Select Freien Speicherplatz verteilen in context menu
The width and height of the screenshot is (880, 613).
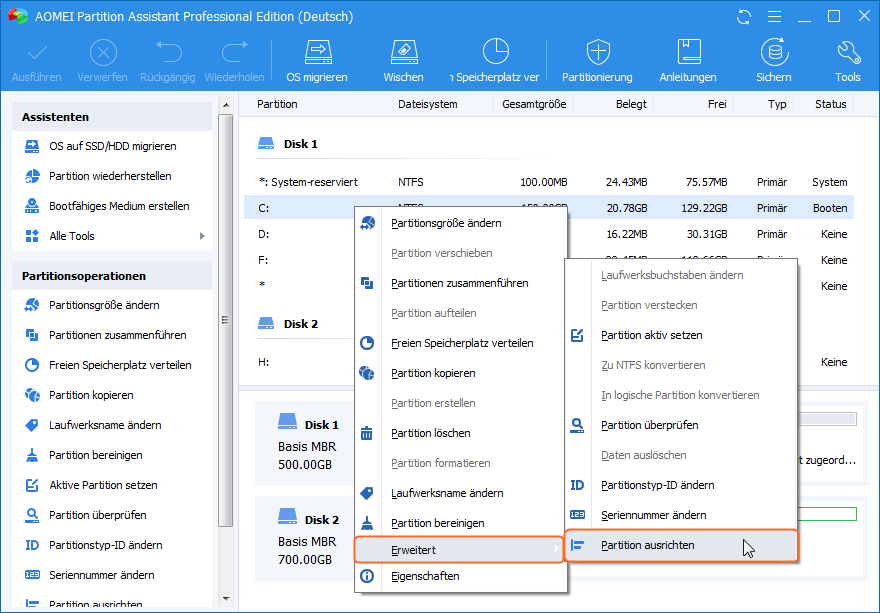tap(461, 343)
